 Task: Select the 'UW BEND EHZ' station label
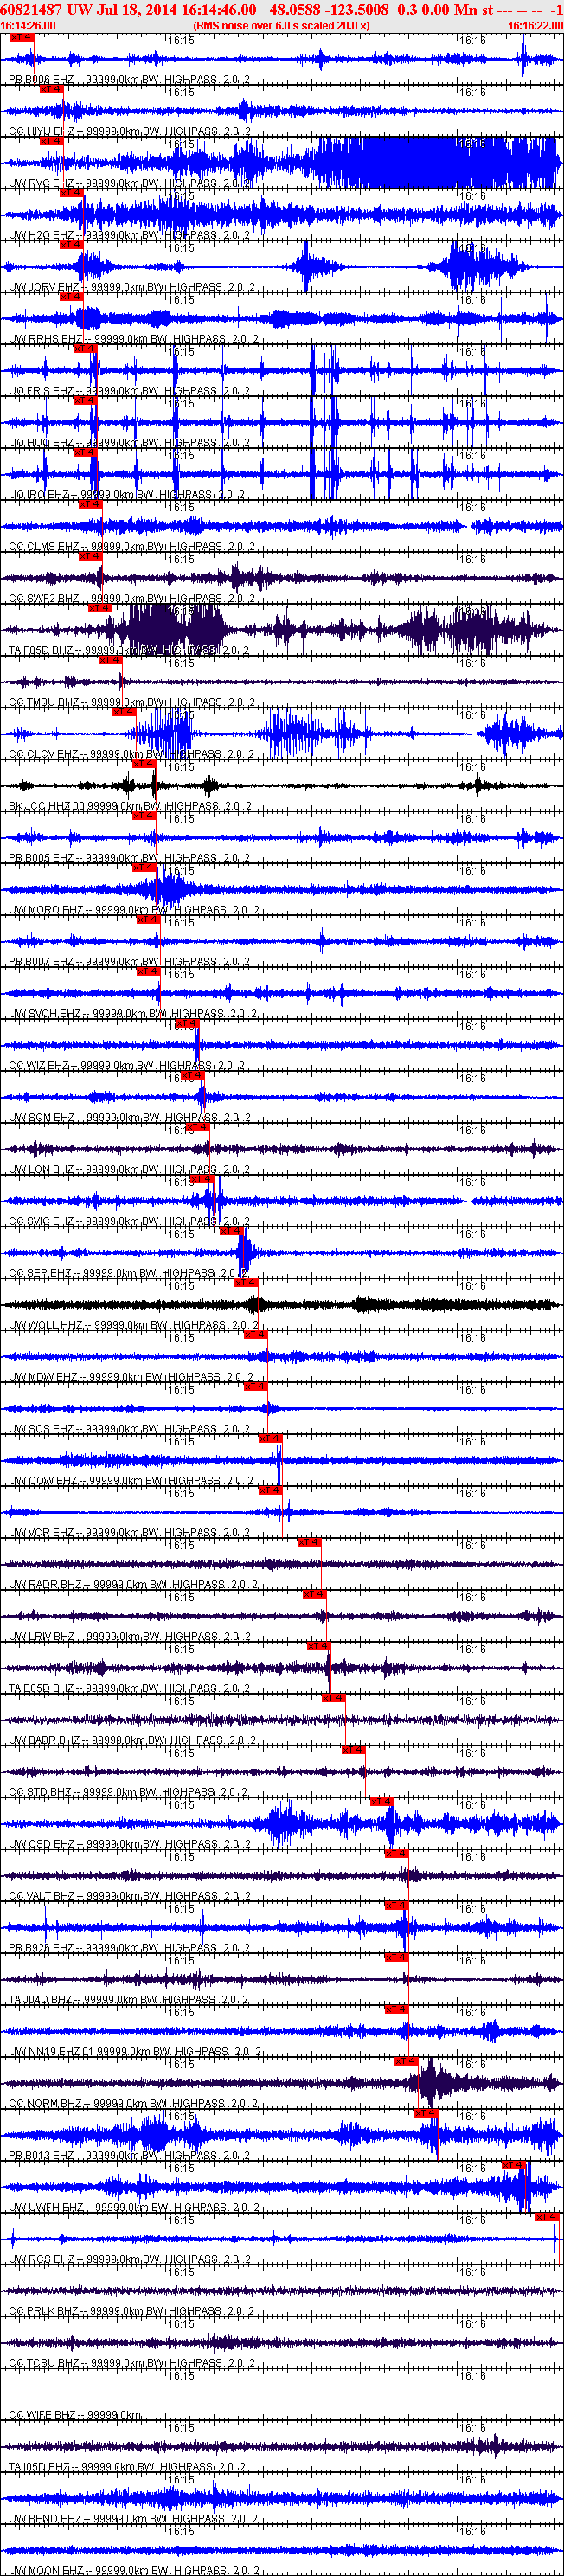(45, 2521)
